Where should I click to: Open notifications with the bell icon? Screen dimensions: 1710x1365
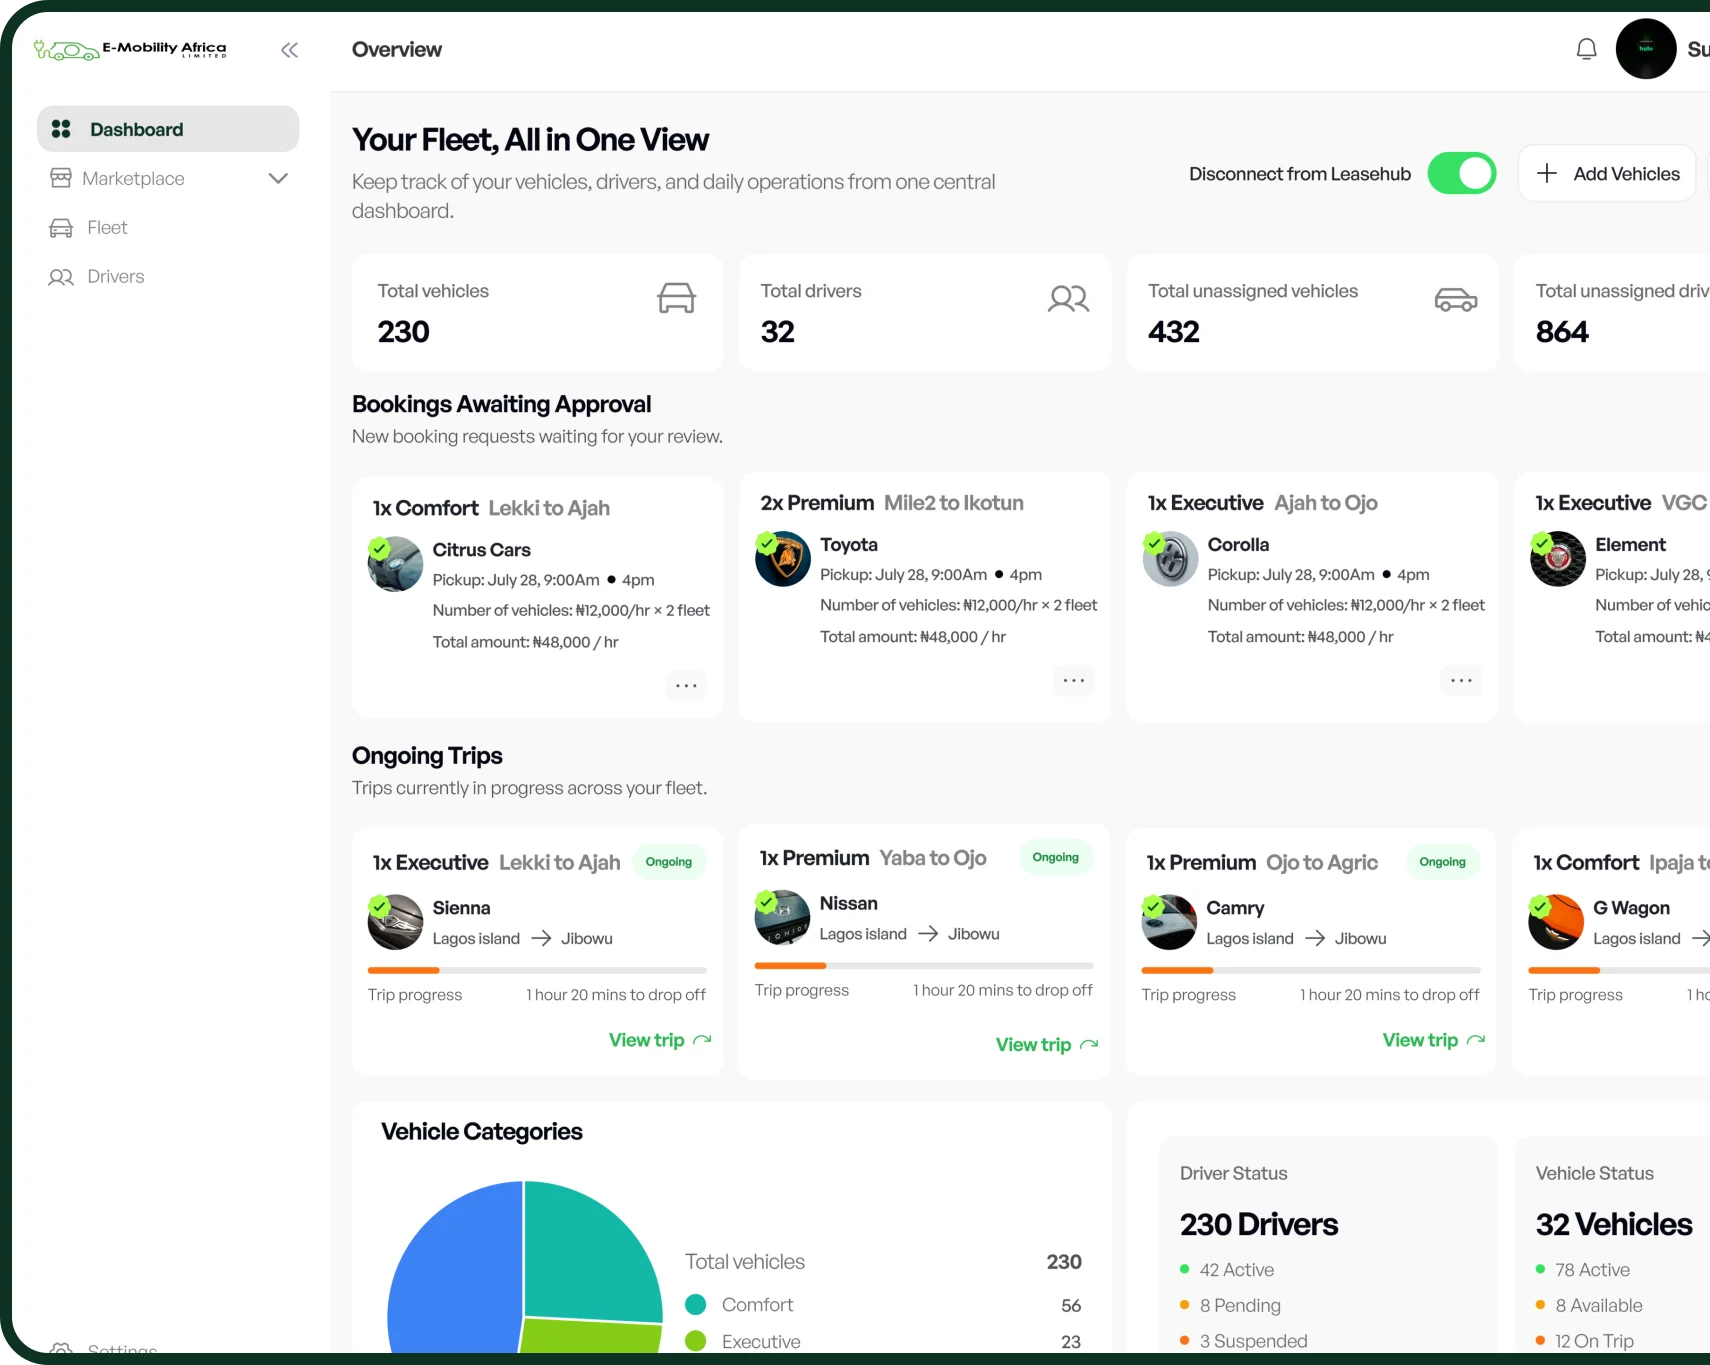1586,49
